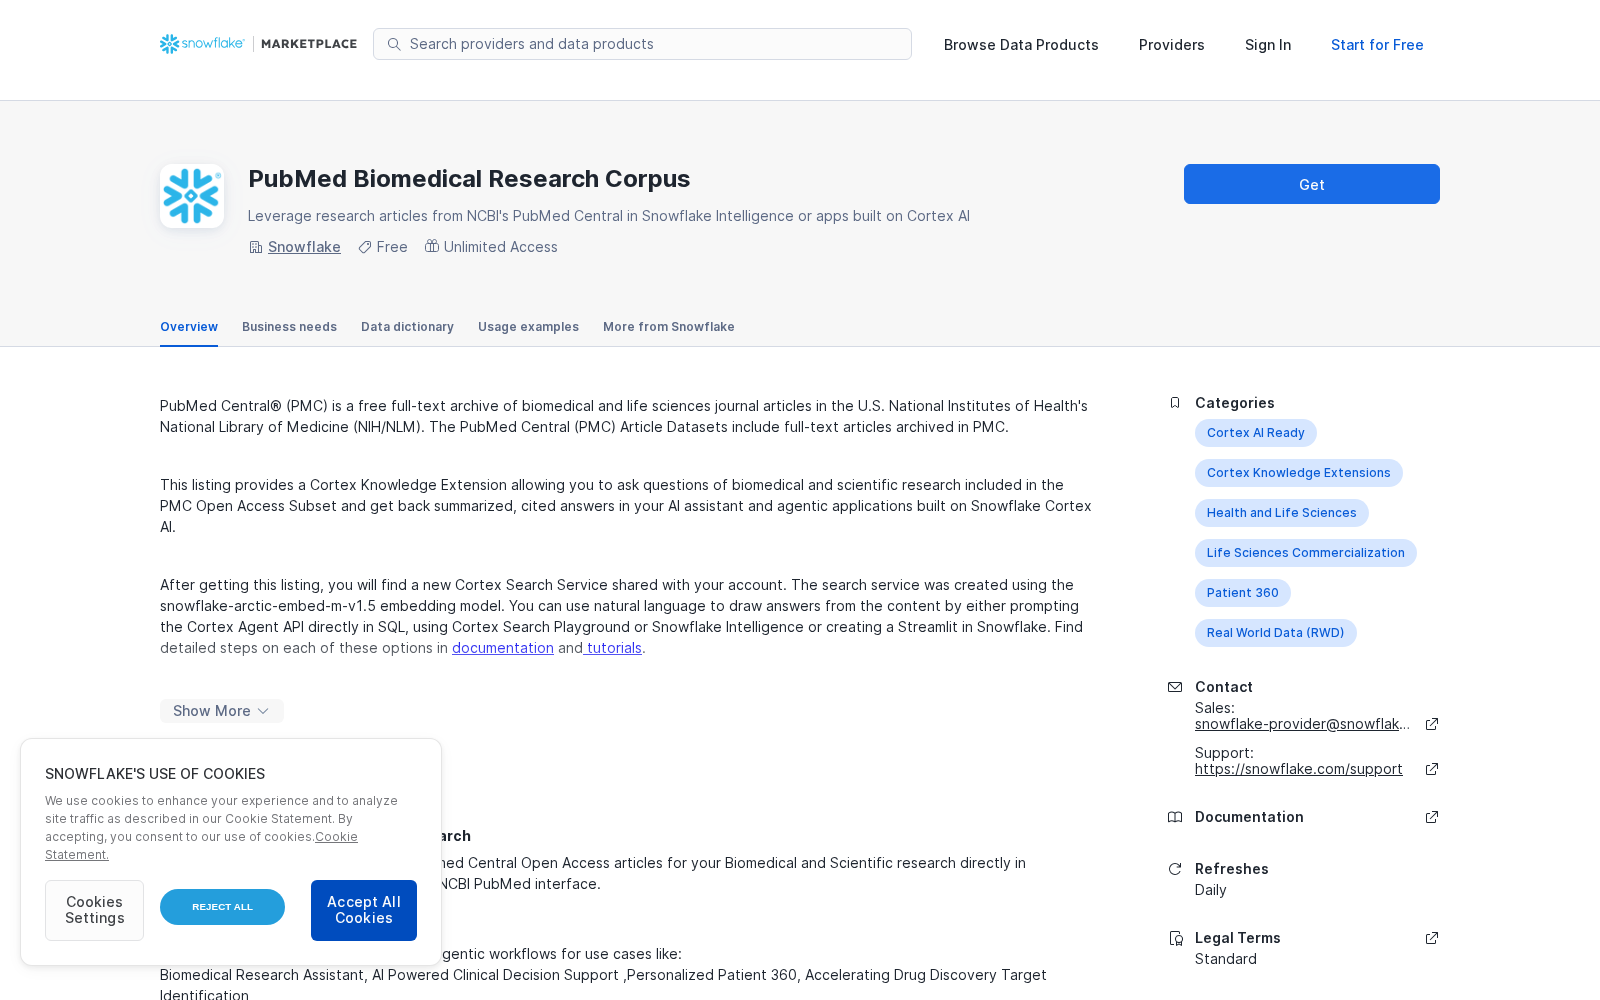Open the tutorials hyperlink in description

click(613, 648)
